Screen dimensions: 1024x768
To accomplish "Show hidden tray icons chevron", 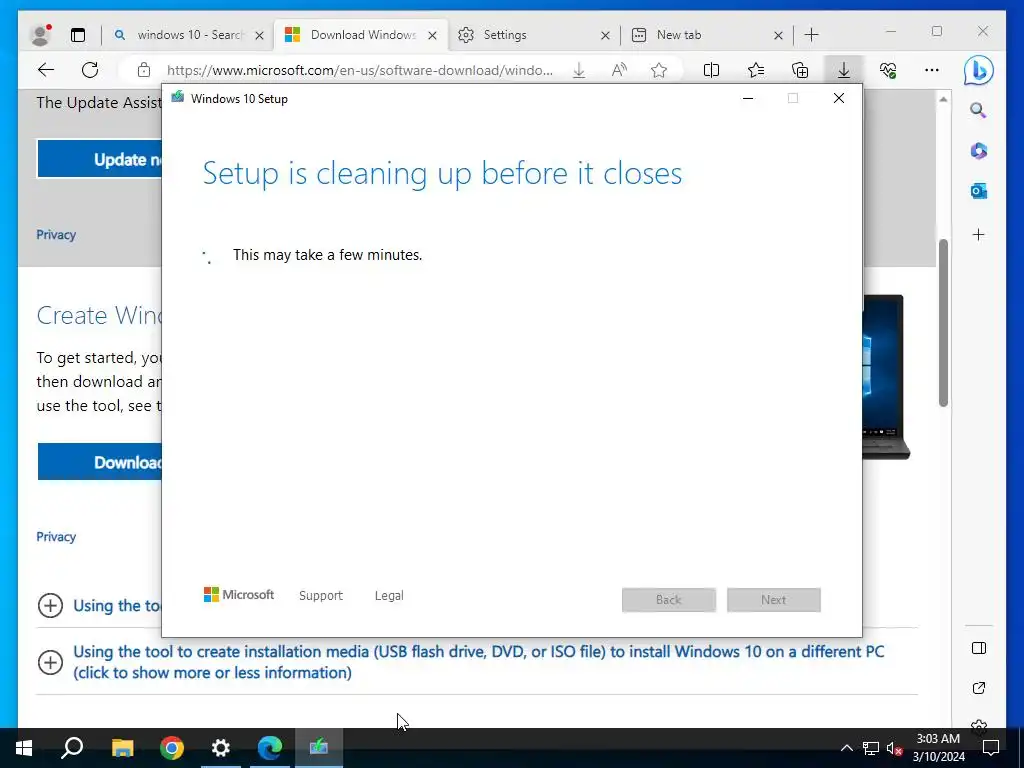I will point(846,748).
